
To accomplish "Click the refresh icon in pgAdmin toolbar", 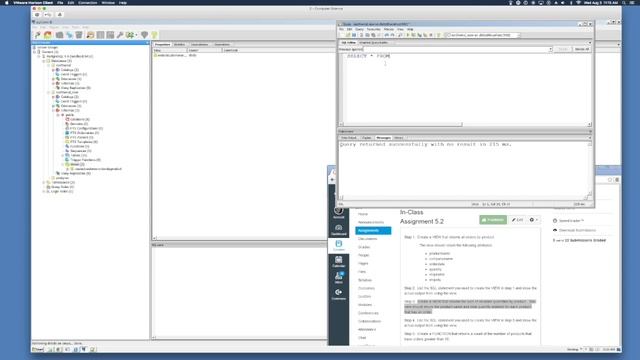I will tap(48, 36).
